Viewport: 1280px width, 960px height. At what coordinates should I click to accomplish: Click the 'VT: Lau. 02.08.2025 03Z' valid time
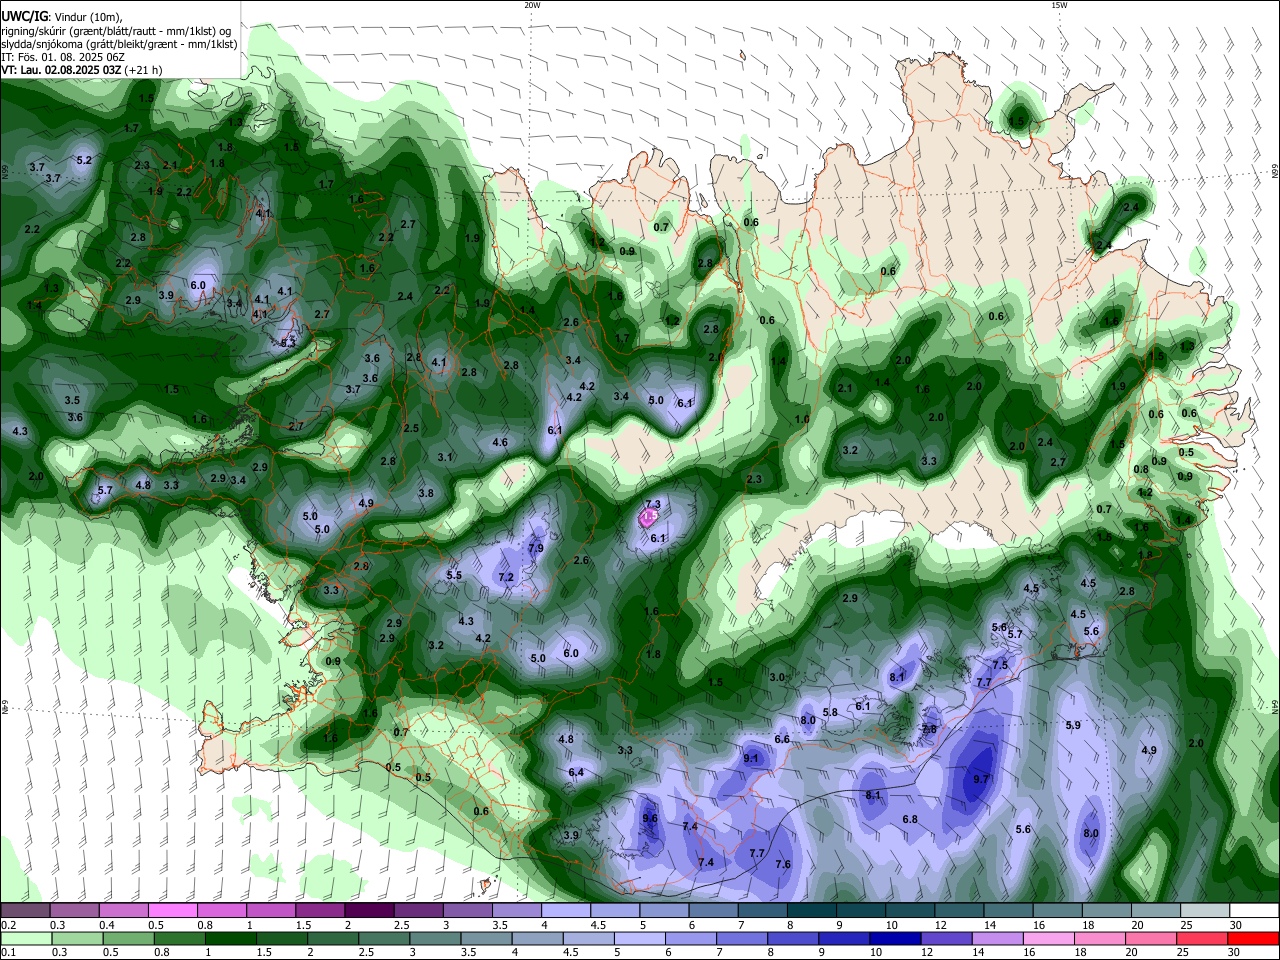click(61, 70)
